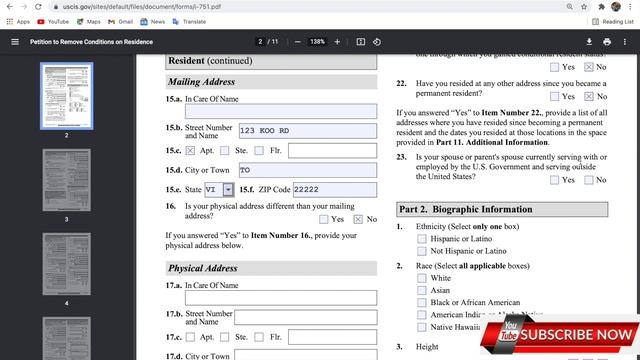Check Yes for Item 23 government service
Viewport: 640px width, 360px height.
tap(554, 180)
